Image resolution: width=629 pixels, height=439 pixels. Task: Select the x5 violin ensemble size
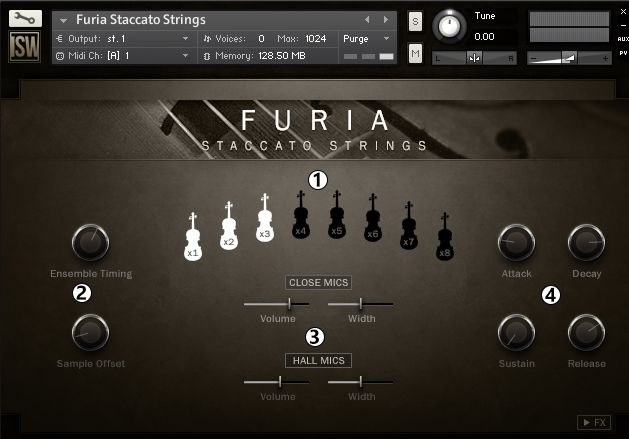tap(337, 215)
